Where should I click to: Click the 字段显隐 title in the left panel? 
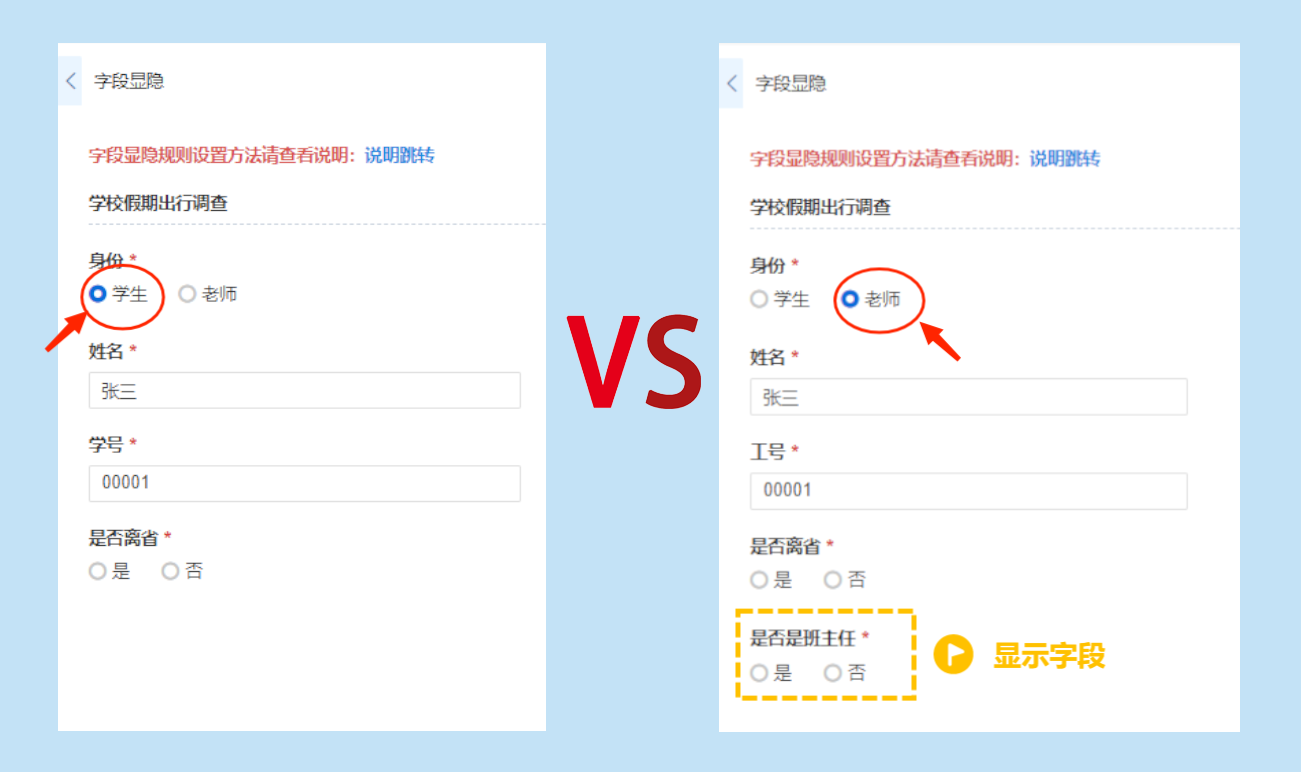click(129, 82)
